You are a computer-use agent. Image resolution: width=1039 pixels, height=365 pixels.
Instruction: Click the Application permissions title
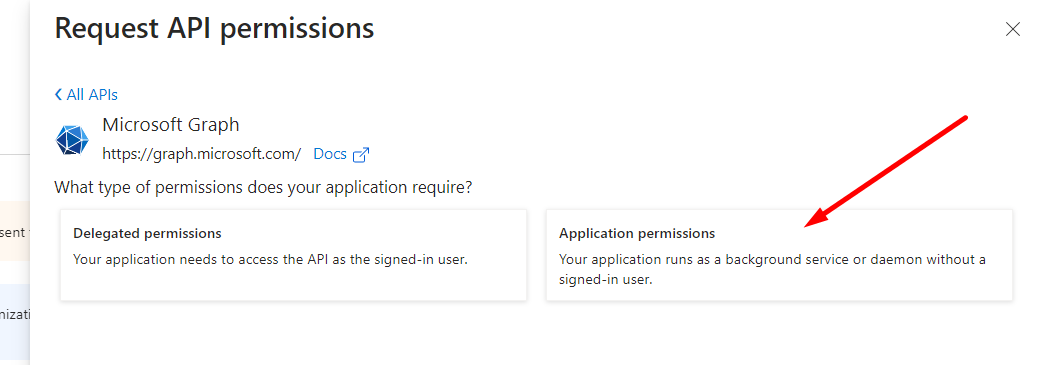637,233
